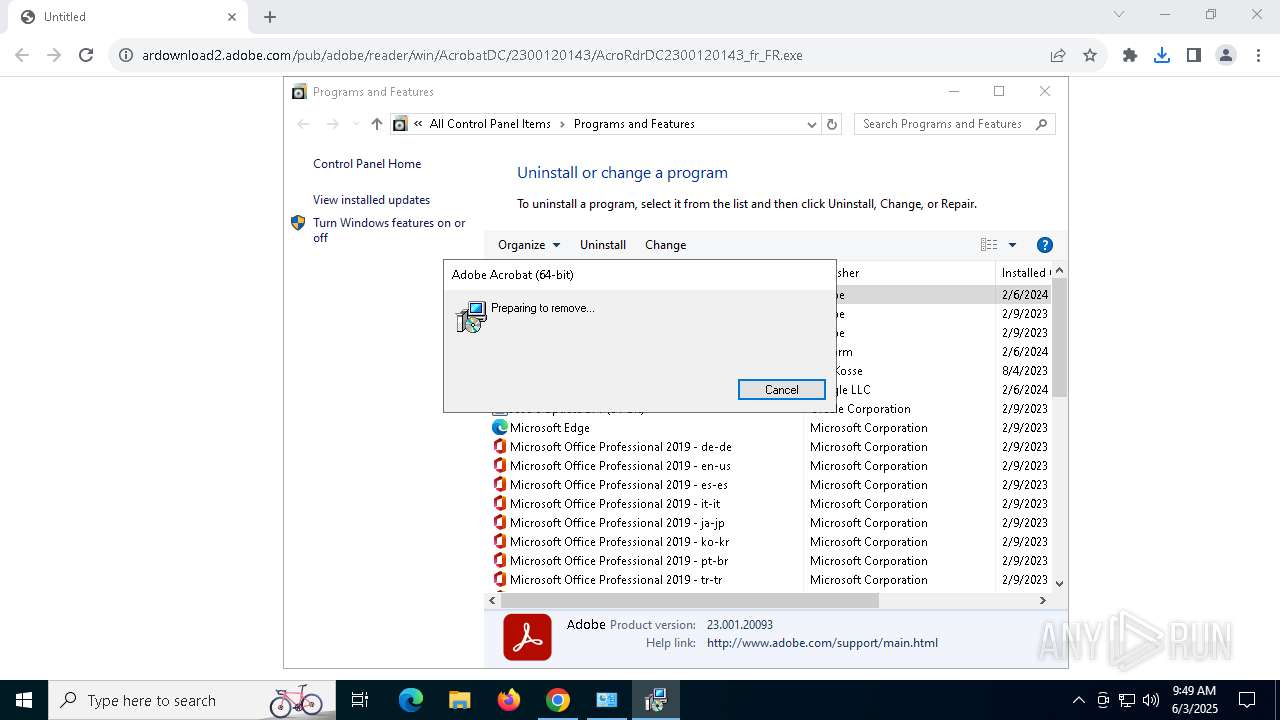Open File Explorer from taskbar
Viewport: 1280px width, 720px height.
pyautogui.click(x=459, y=700)
